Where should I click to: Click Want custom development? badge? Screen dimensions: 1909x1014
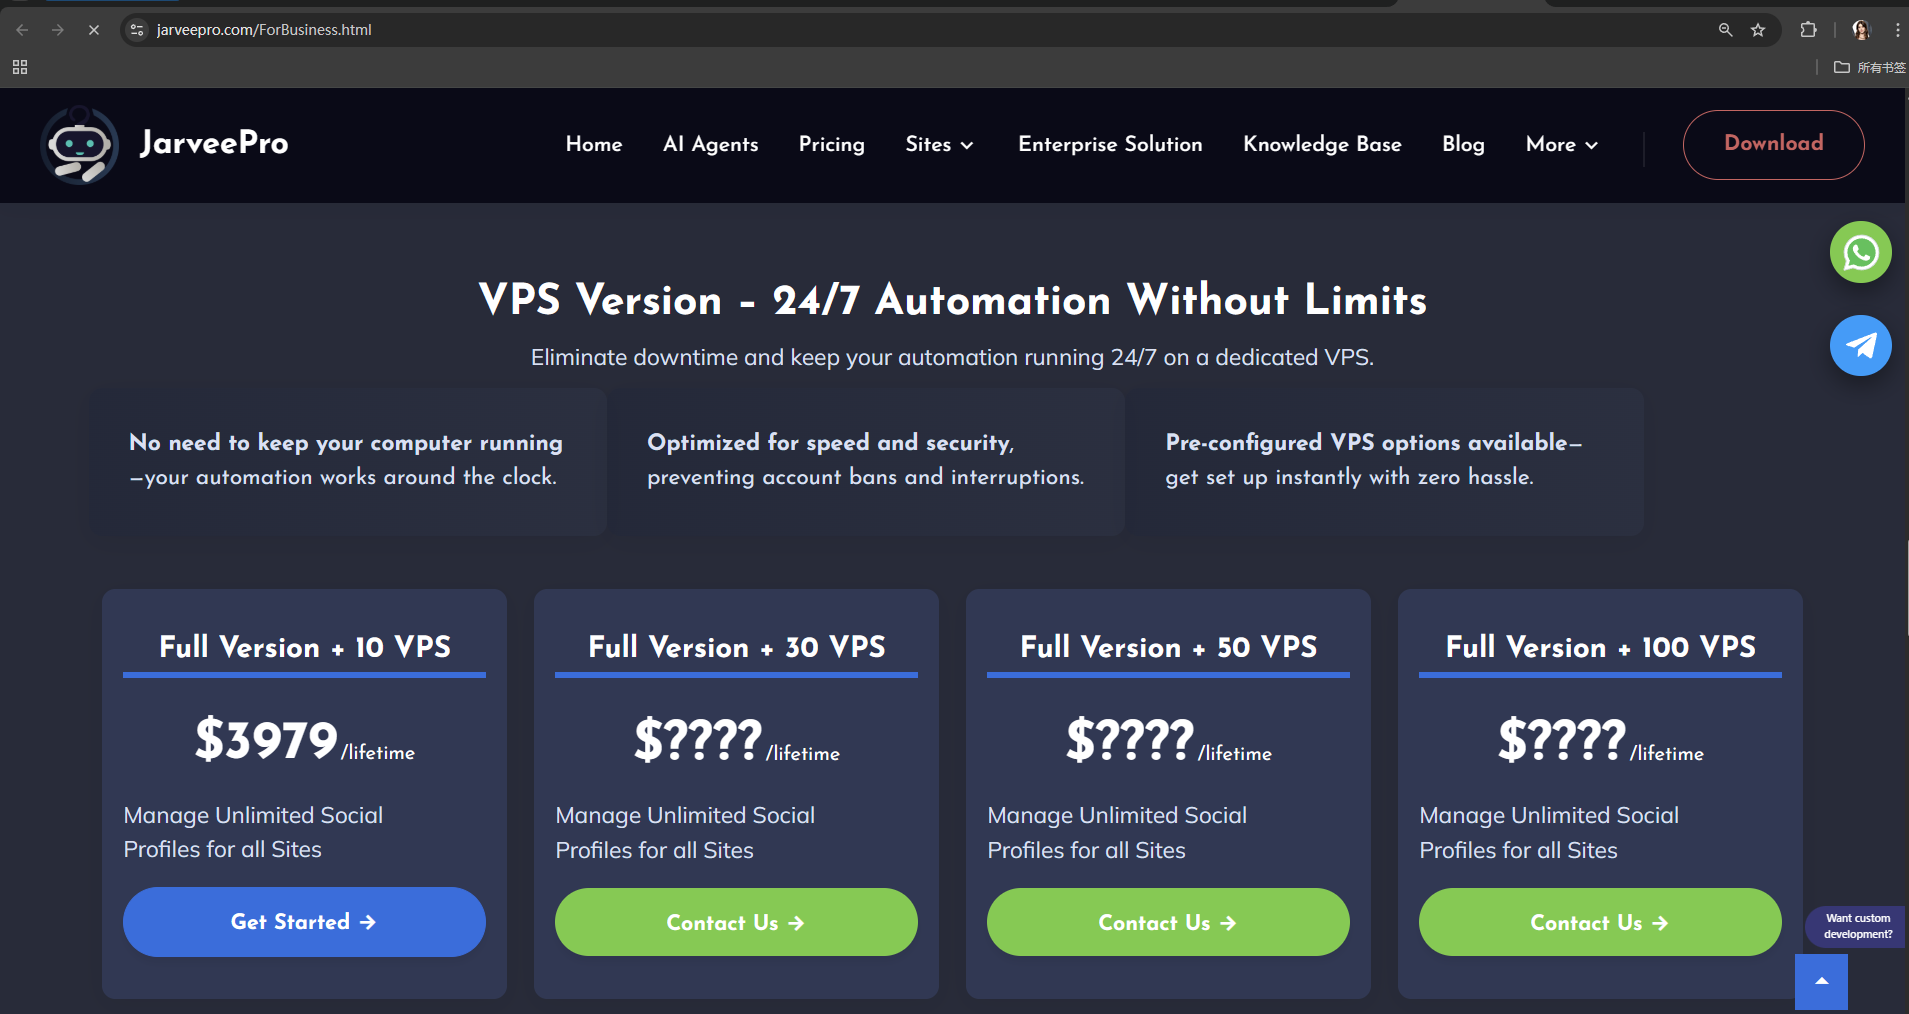(1856, 926)
